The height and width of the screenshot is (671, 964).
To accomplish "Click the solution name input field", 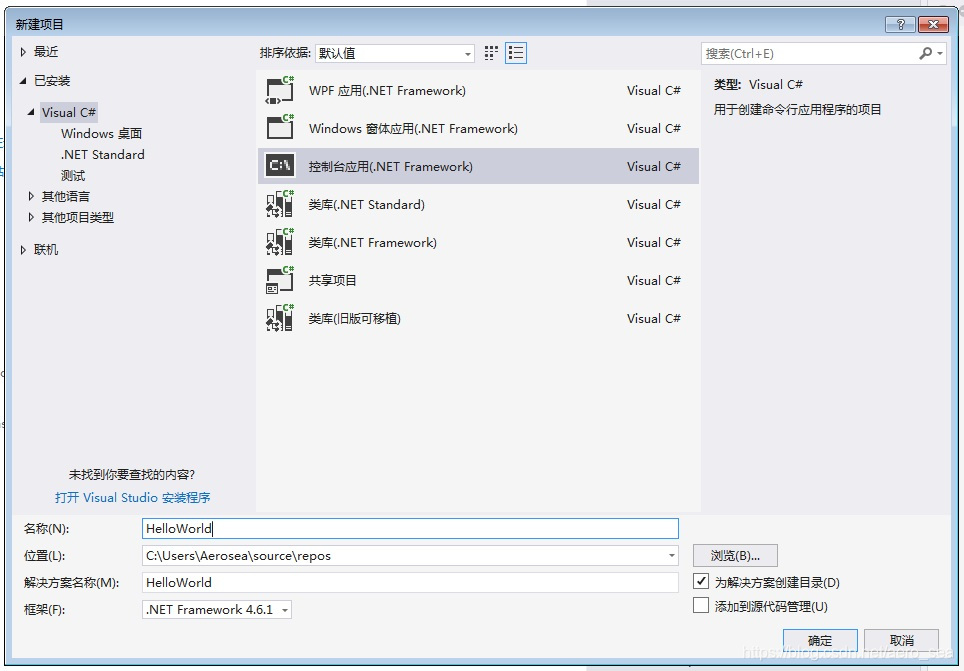I will coord(410,582).
